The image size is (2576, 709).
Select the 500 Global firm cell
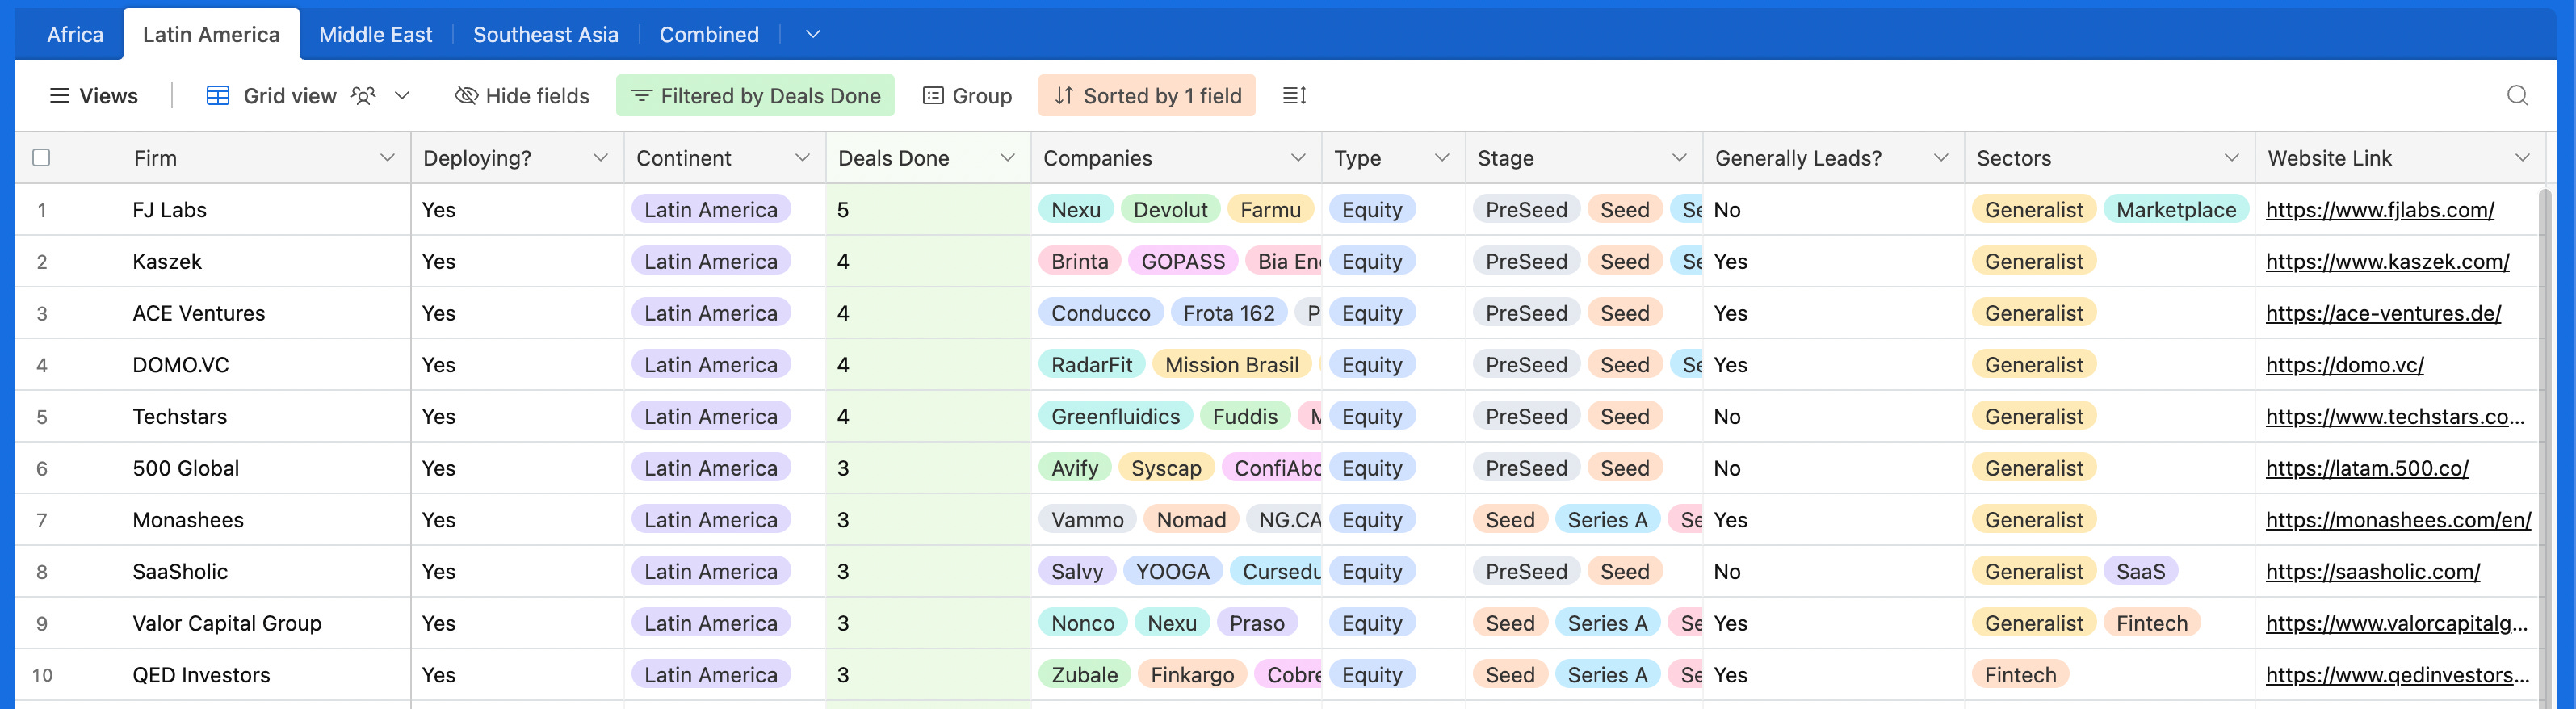(x=213, y=469)
